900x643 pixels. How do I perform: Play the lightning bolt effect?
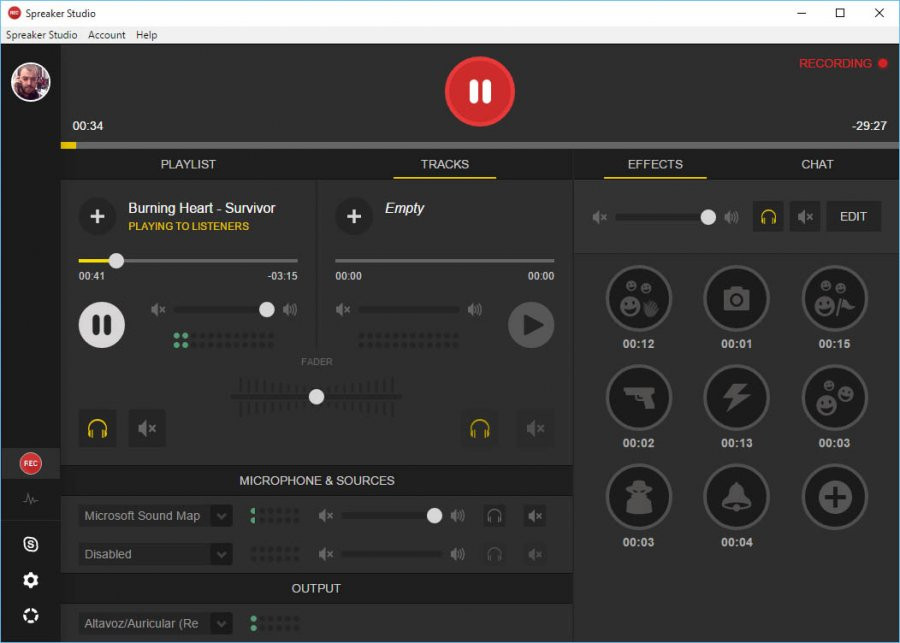736,397
